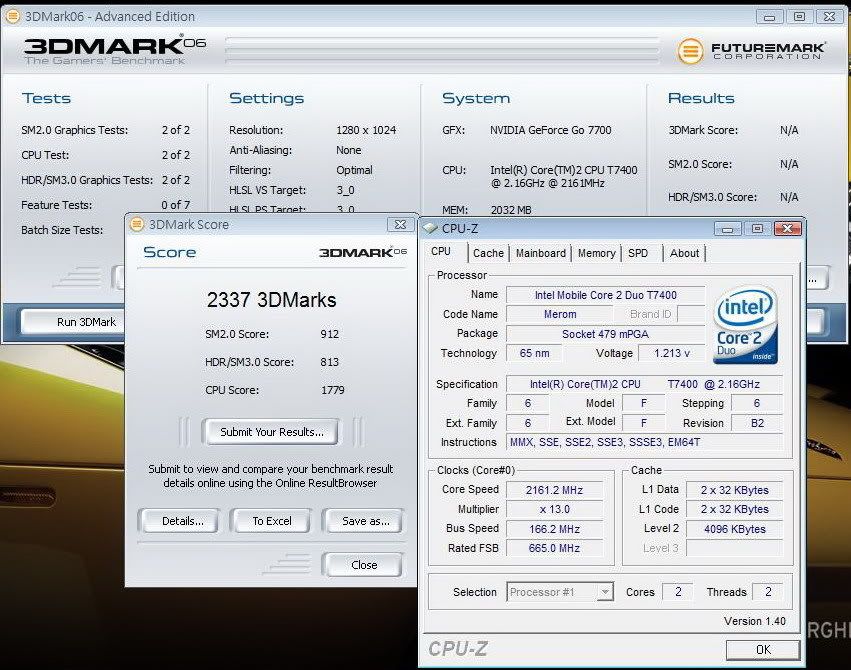The width and height of the screenshot is (851, 670).
Task: Click the Multiplier value x 13.0
Action: [x=554, y=509]
